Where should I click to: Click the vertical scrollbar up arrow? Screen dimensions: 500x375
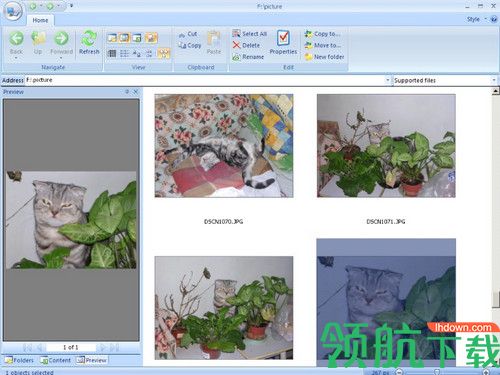[x=496, y=90]
